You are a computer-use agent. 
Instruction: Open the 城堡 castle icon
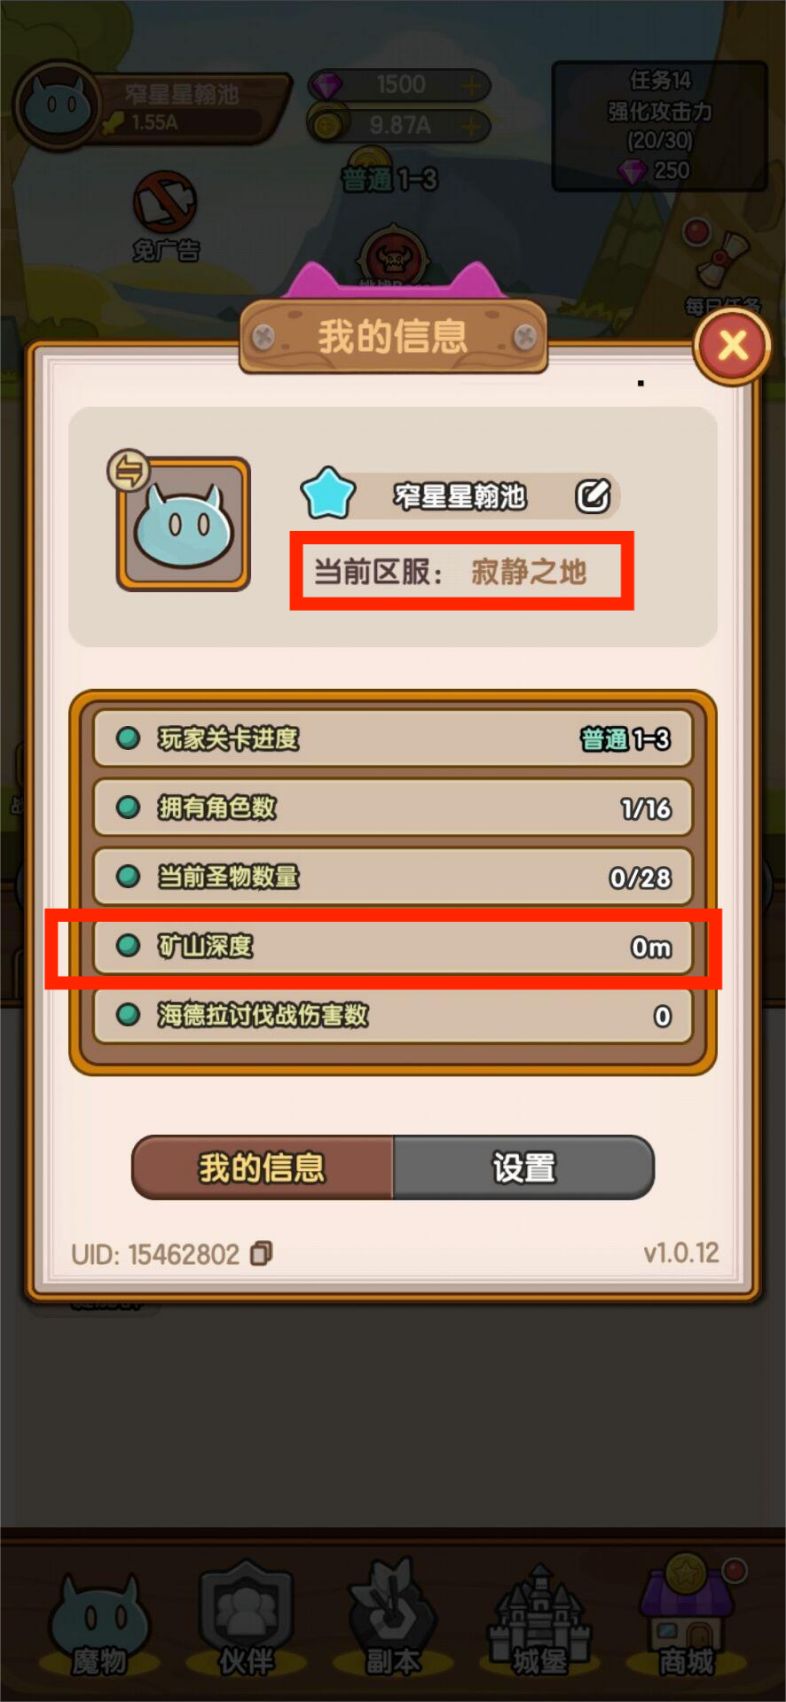tap(539, 1622)
